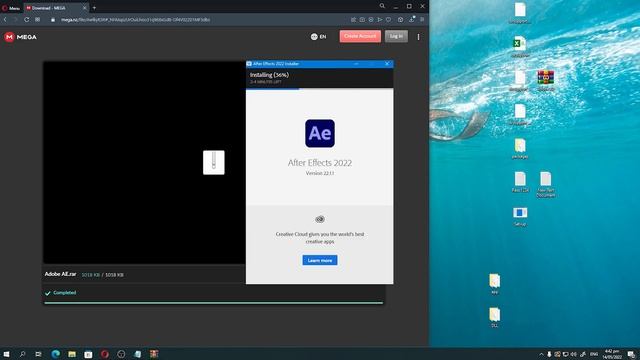The height and width of the screenshot is (360, 640).
Task: Open a new browser tab with plus
Action: pos(94,7)
